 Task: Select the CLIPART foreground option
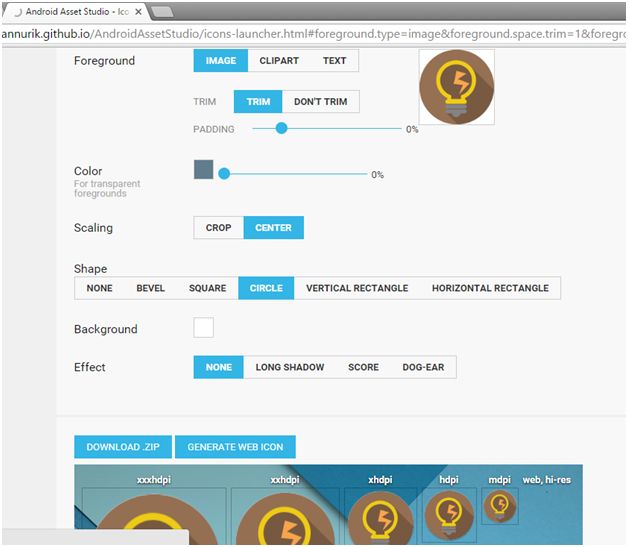[279, 60]
